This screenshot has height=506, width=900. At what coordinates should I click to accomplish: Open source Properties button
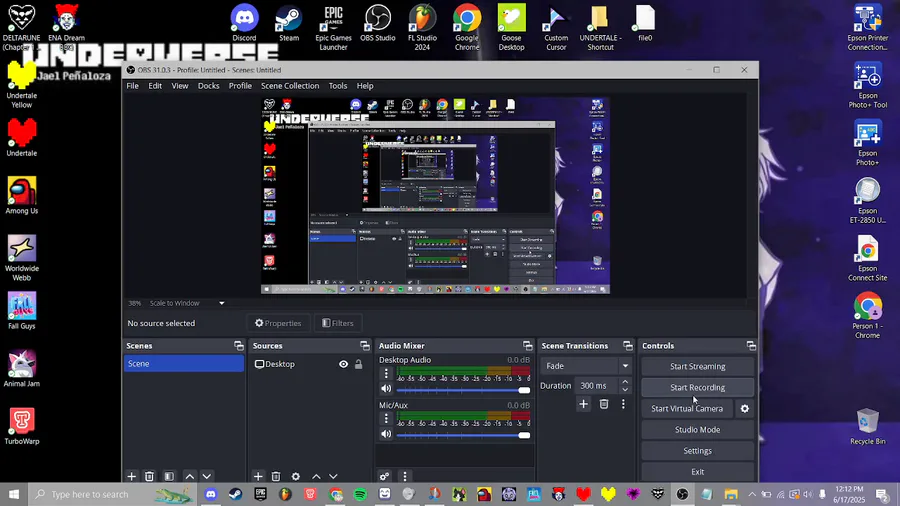click(278, 323)
